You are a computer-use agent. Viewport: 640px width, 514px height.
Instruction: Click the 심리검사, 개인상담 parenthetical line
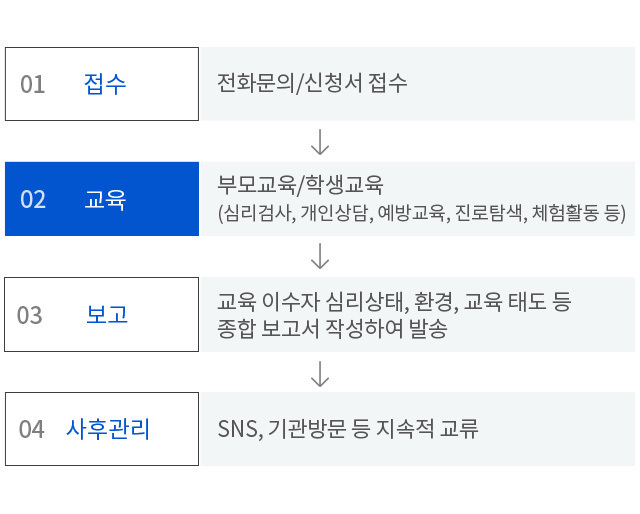pos(422,213)
